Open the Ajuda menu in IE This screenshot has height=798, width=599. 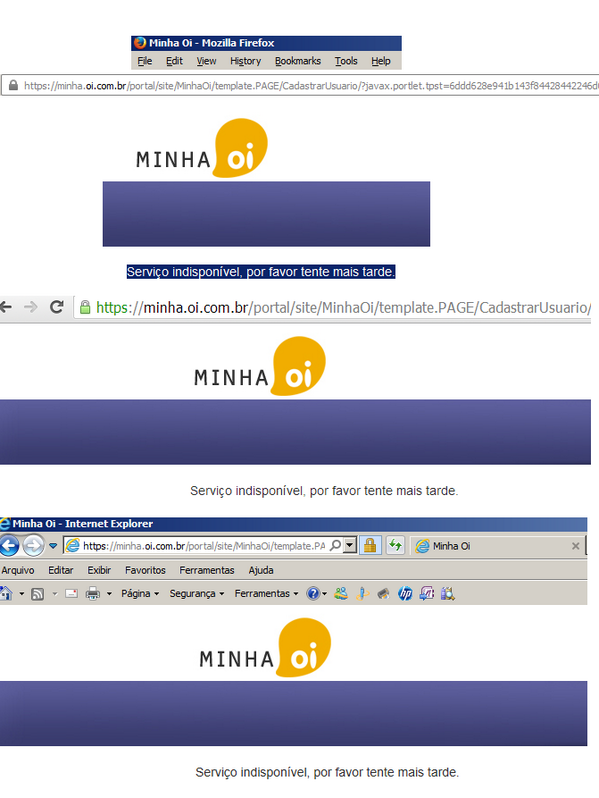tap(261, 570)
